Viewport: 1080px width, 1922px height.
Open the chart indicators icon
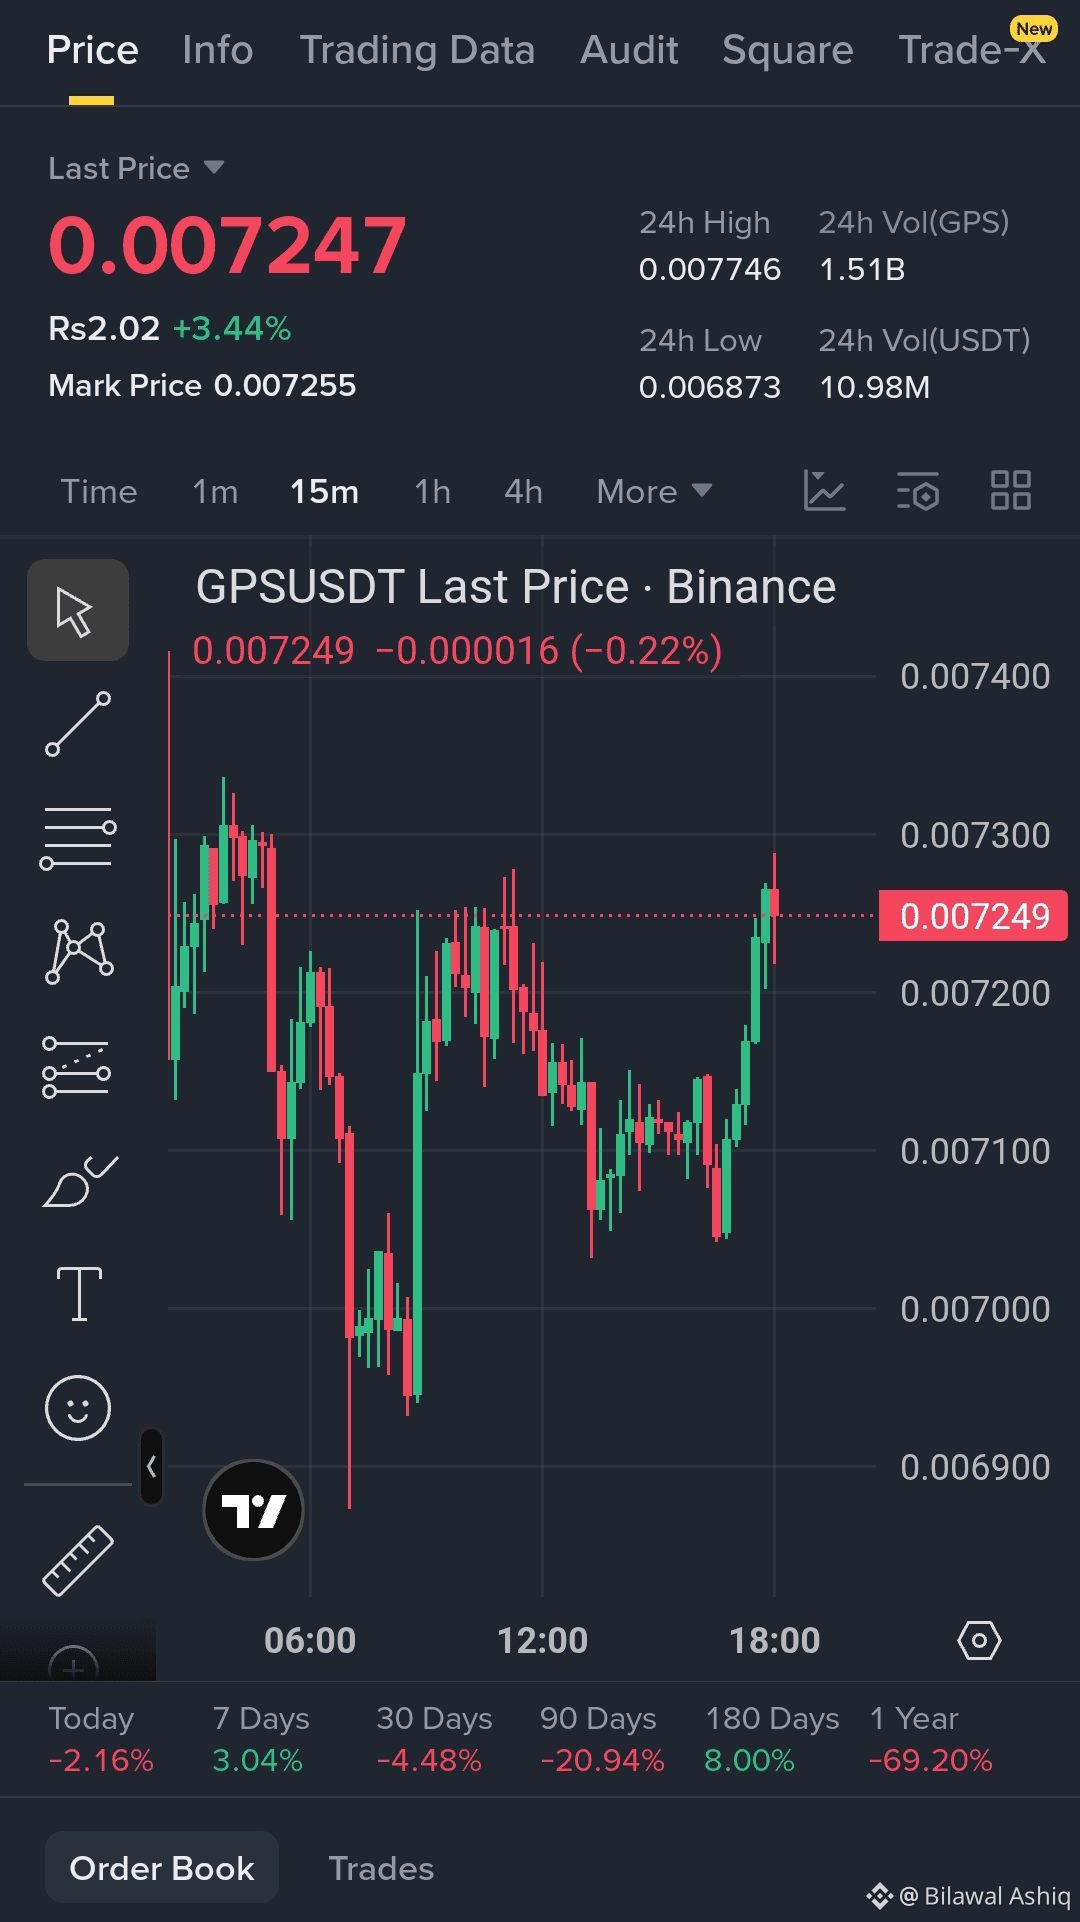825,491
